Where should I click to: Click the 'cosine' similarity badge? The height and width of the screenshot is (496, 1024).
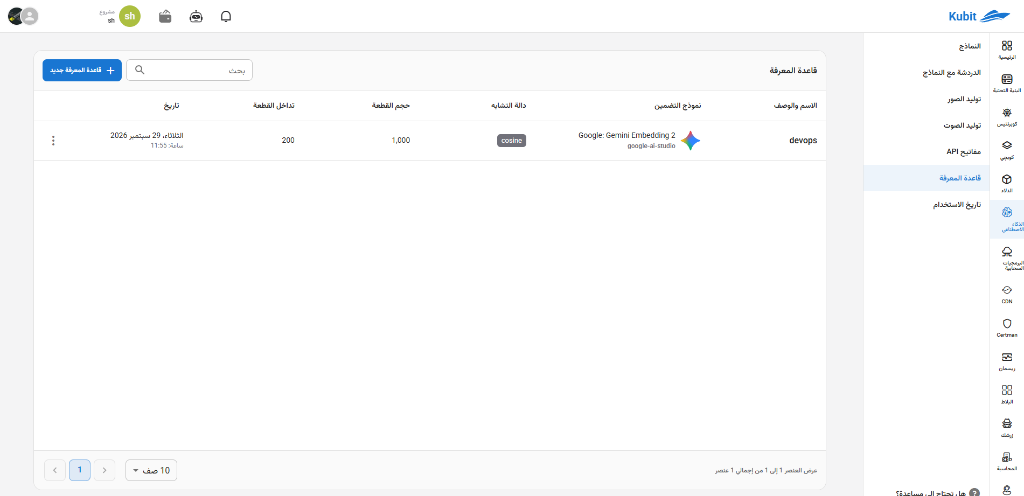(511, 140)
